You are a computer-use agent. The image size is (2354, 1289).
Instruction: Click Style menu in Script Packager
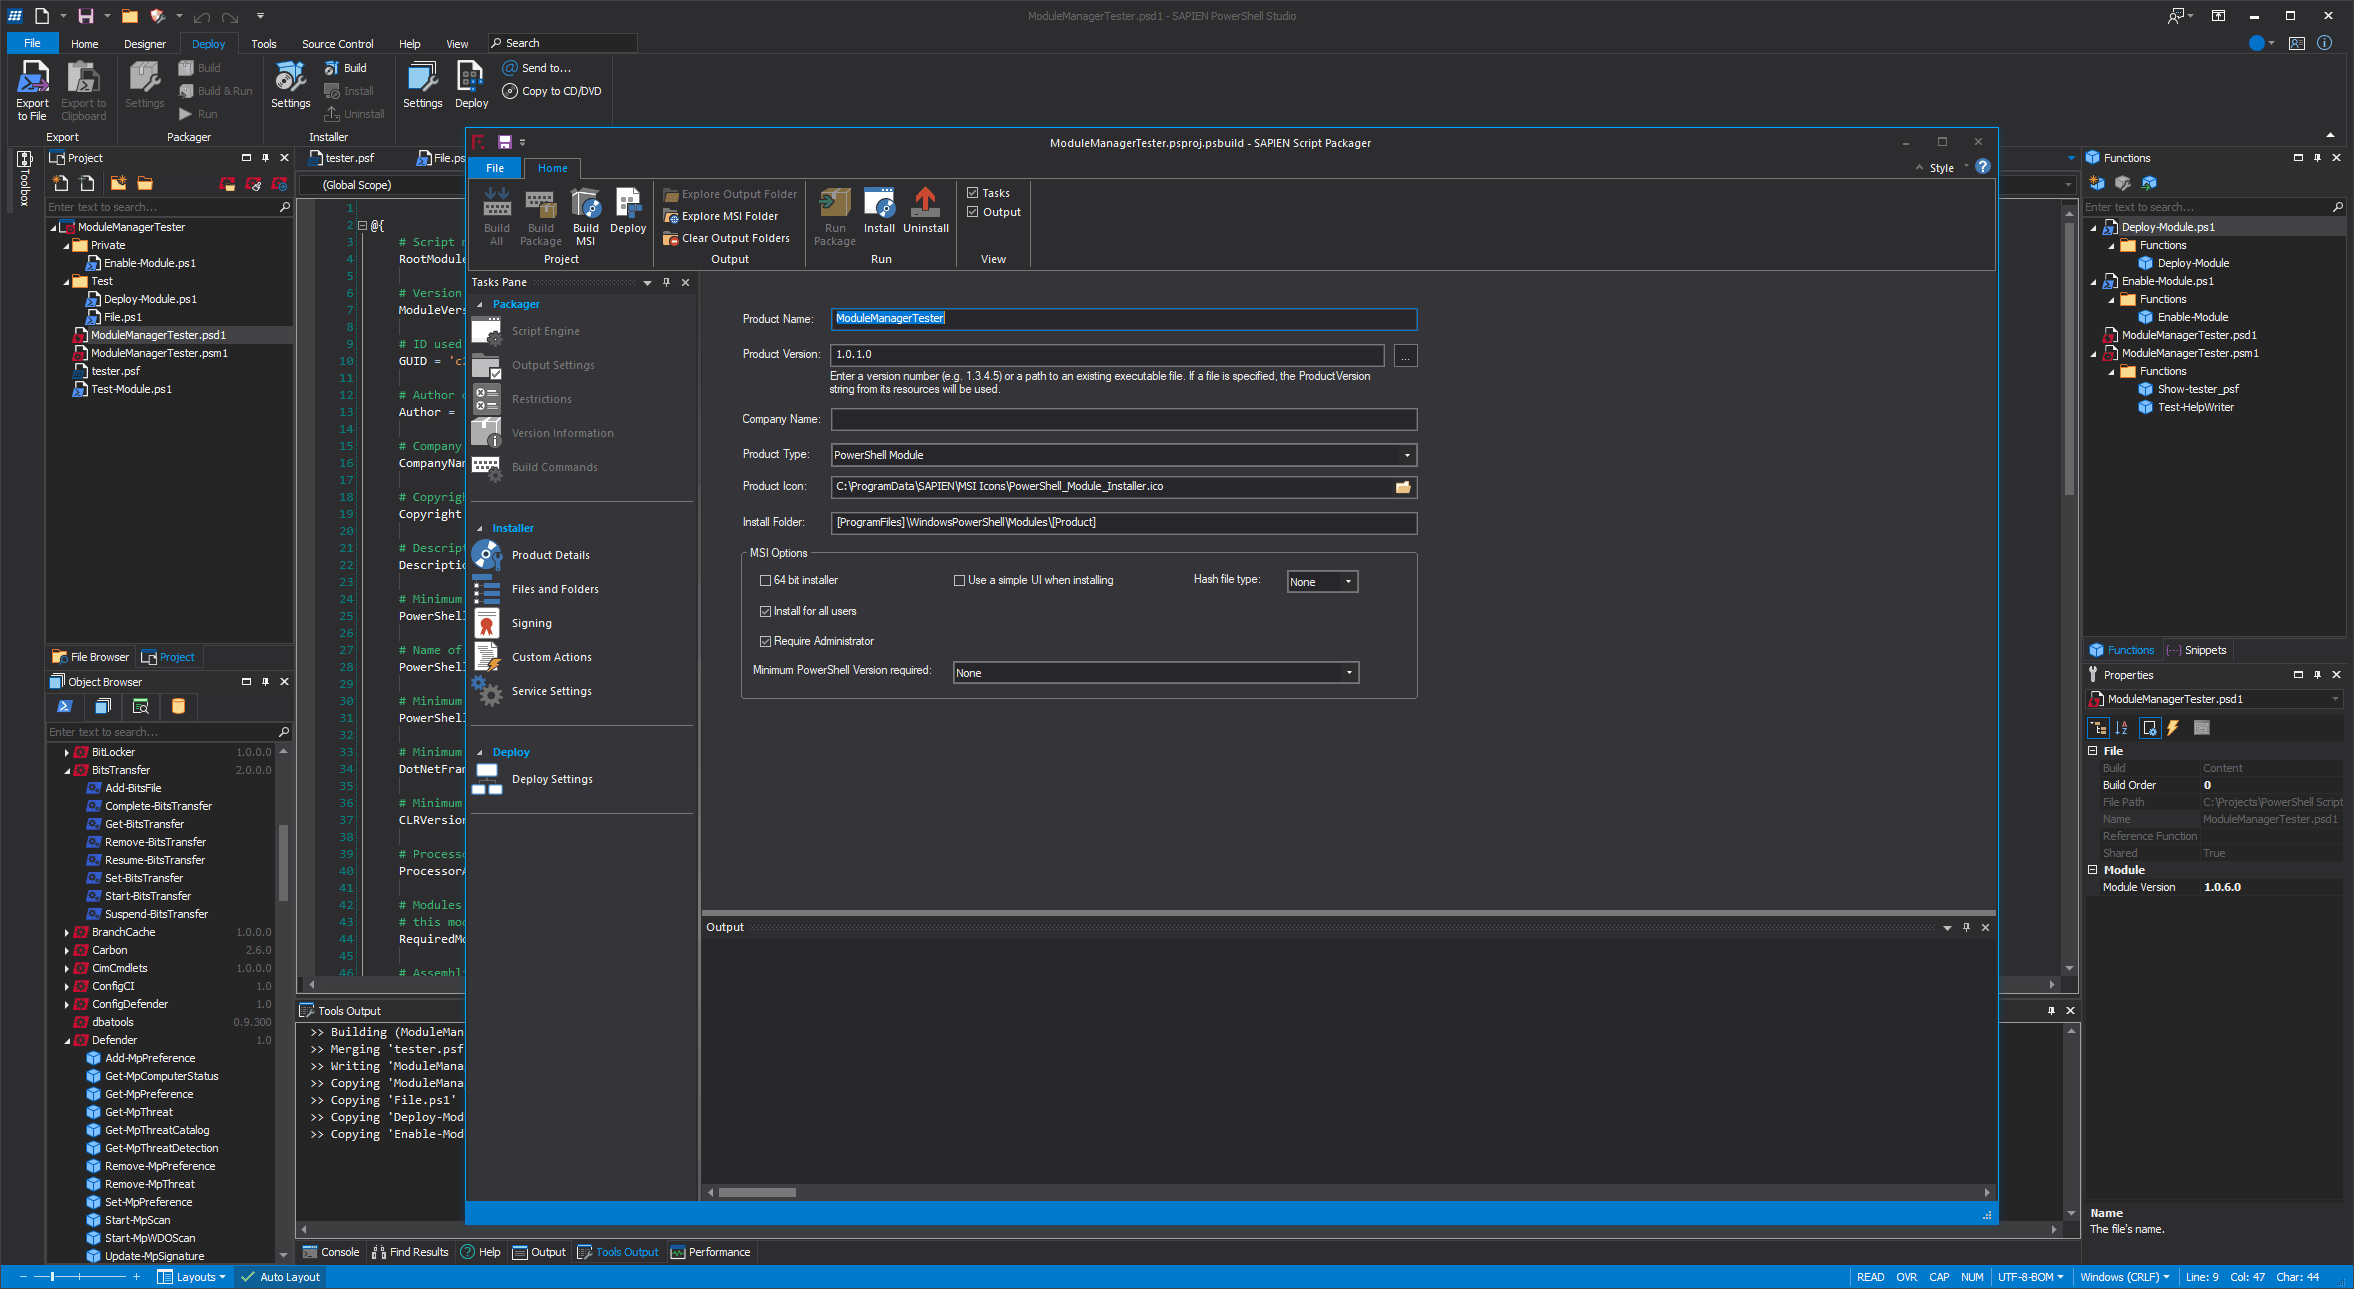[1941, 168]
